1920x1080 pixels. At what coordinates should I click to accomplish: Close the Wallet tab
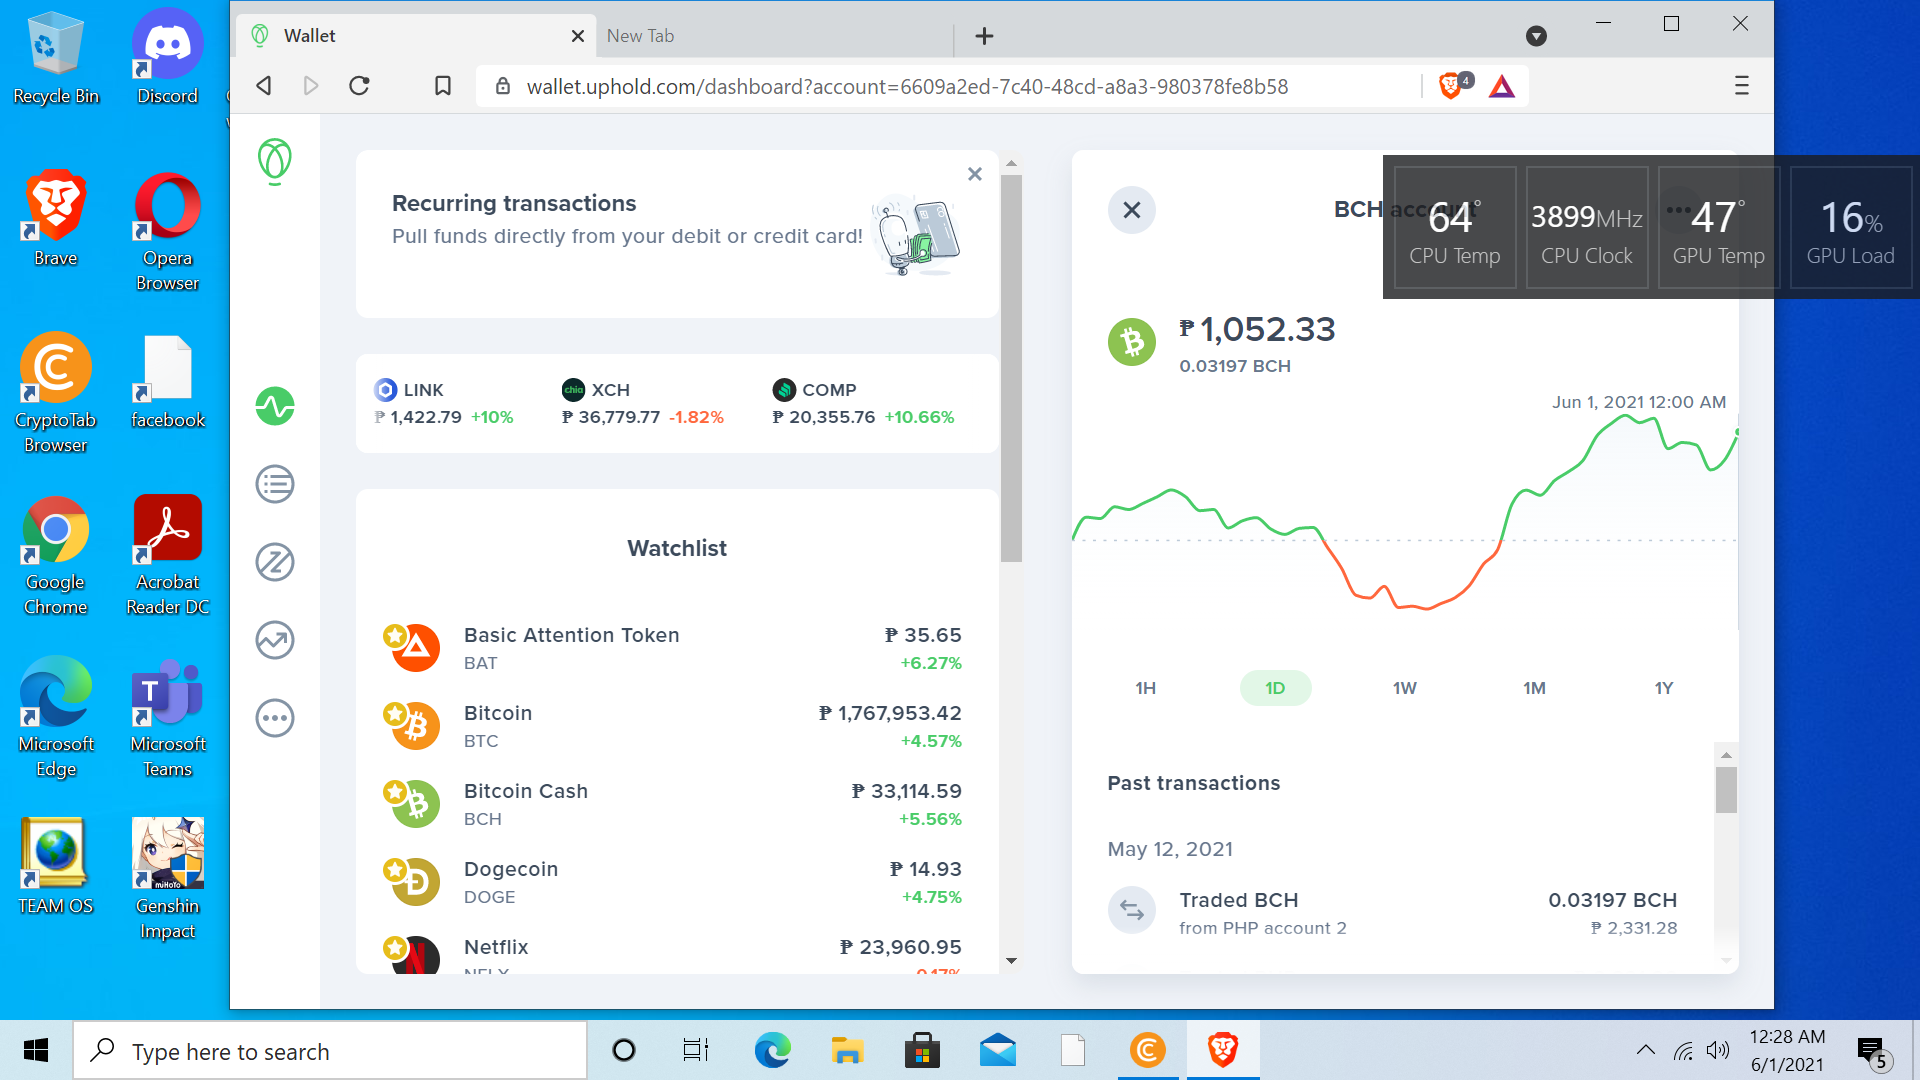click(578, 36)
